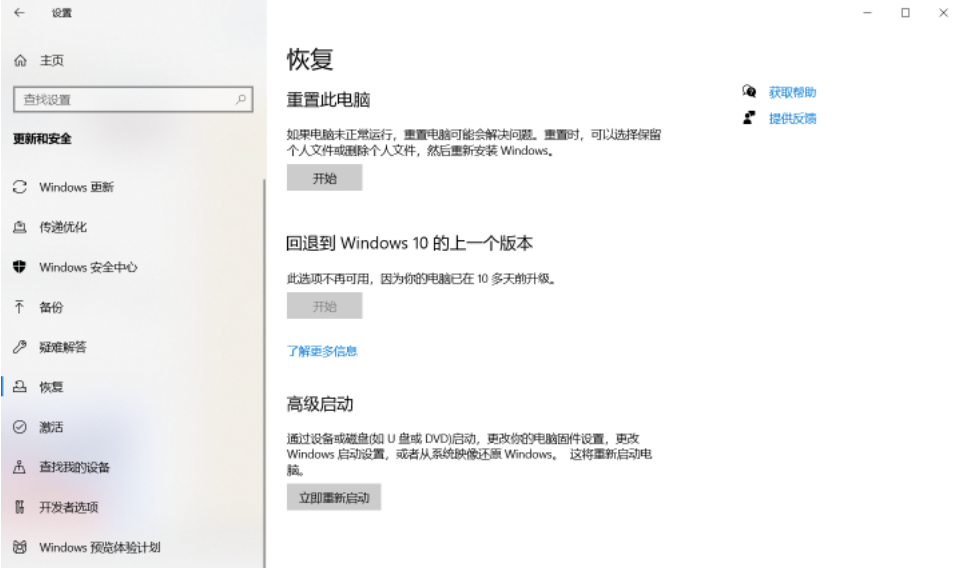Open 开发者选项 page
Viewport: 960px width, 568px height.
point(69,507)
